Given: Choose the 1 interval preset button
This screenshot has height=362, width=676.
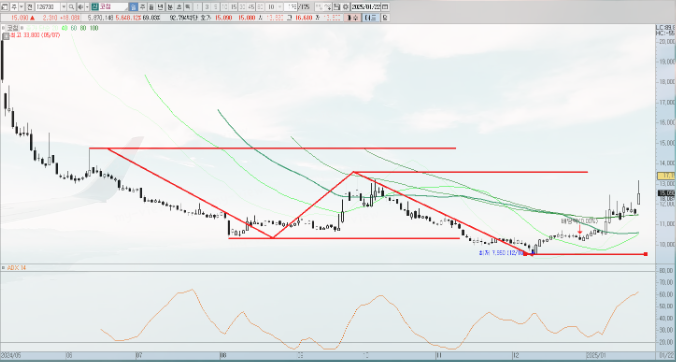Looking at the screenshot, I should click(197, 6).
